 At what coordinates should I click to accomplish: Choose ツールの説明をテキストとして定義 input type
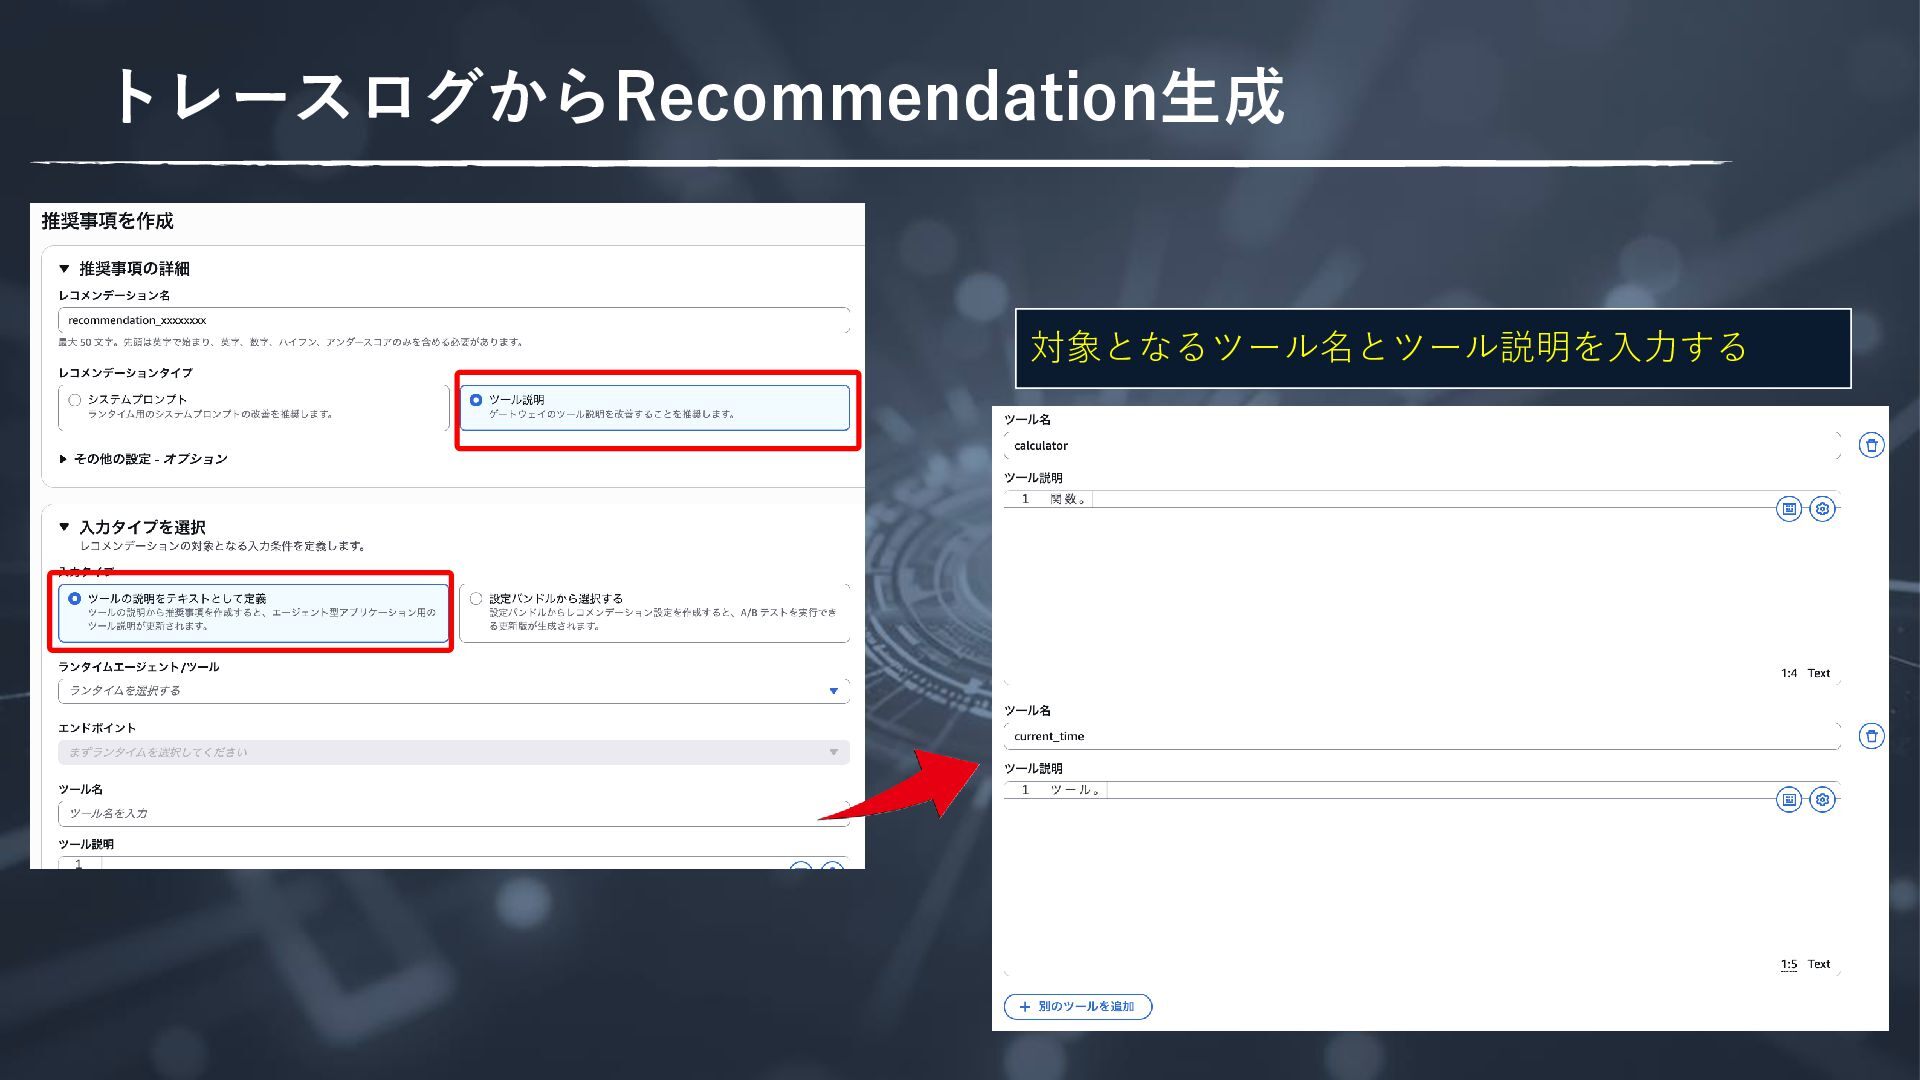pyautogui.click(x=75, y=599)
